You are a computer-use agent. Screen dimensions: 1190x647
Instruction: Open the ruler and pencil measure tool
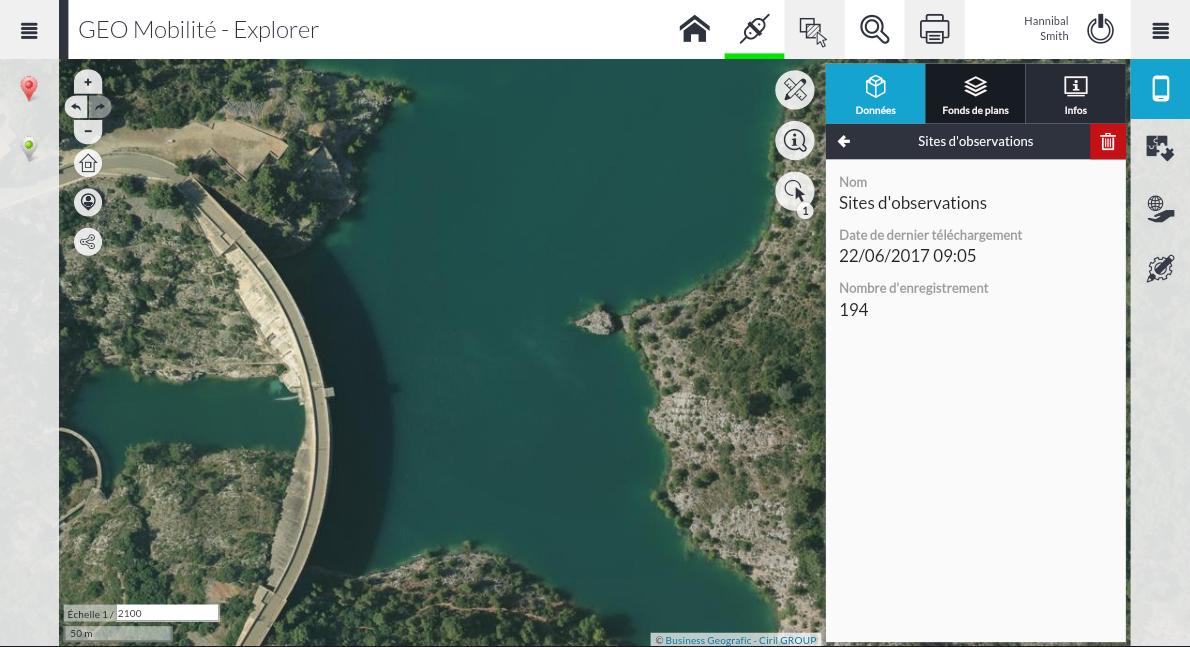794,90
